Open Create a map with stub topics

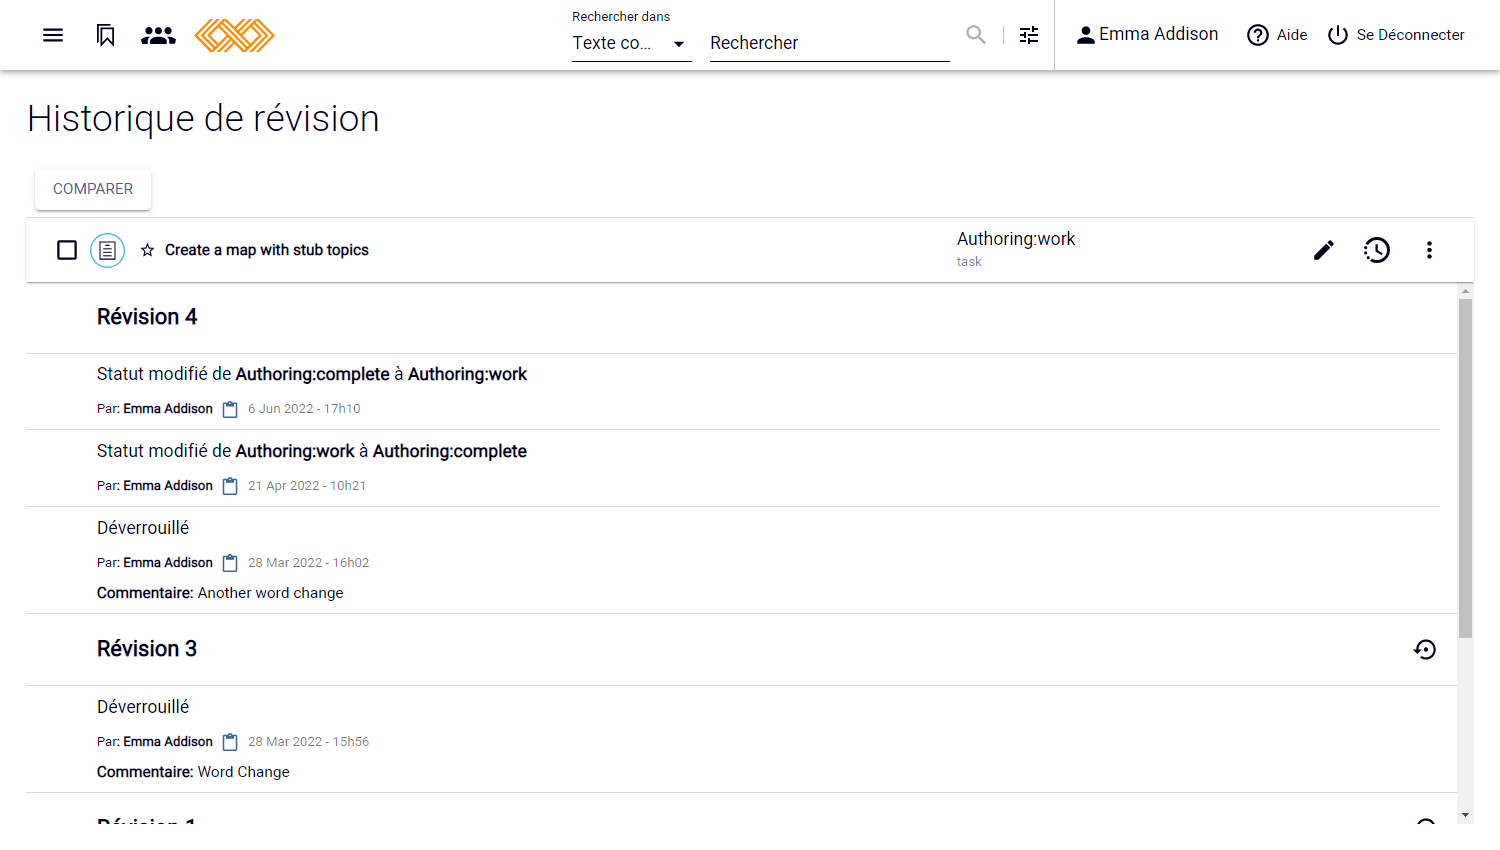point(267,250)
